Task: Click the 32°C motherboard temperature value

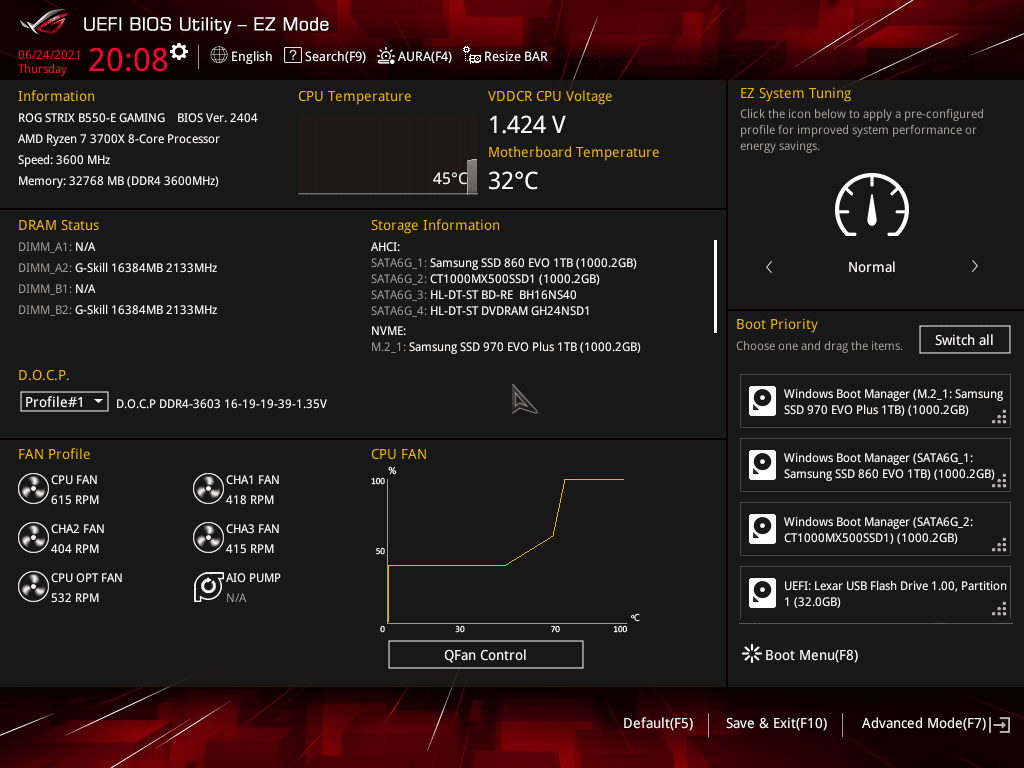Action: coord(513,180)
